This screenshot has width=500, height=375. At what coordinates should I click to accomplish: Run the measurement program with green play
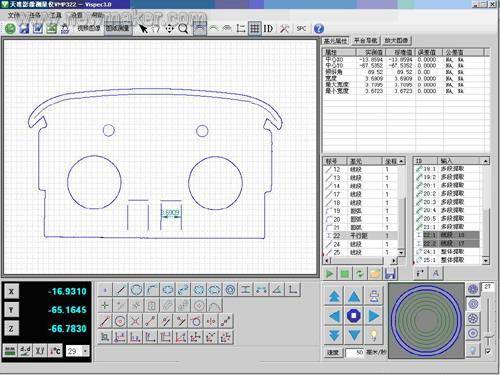coord(330,274)
